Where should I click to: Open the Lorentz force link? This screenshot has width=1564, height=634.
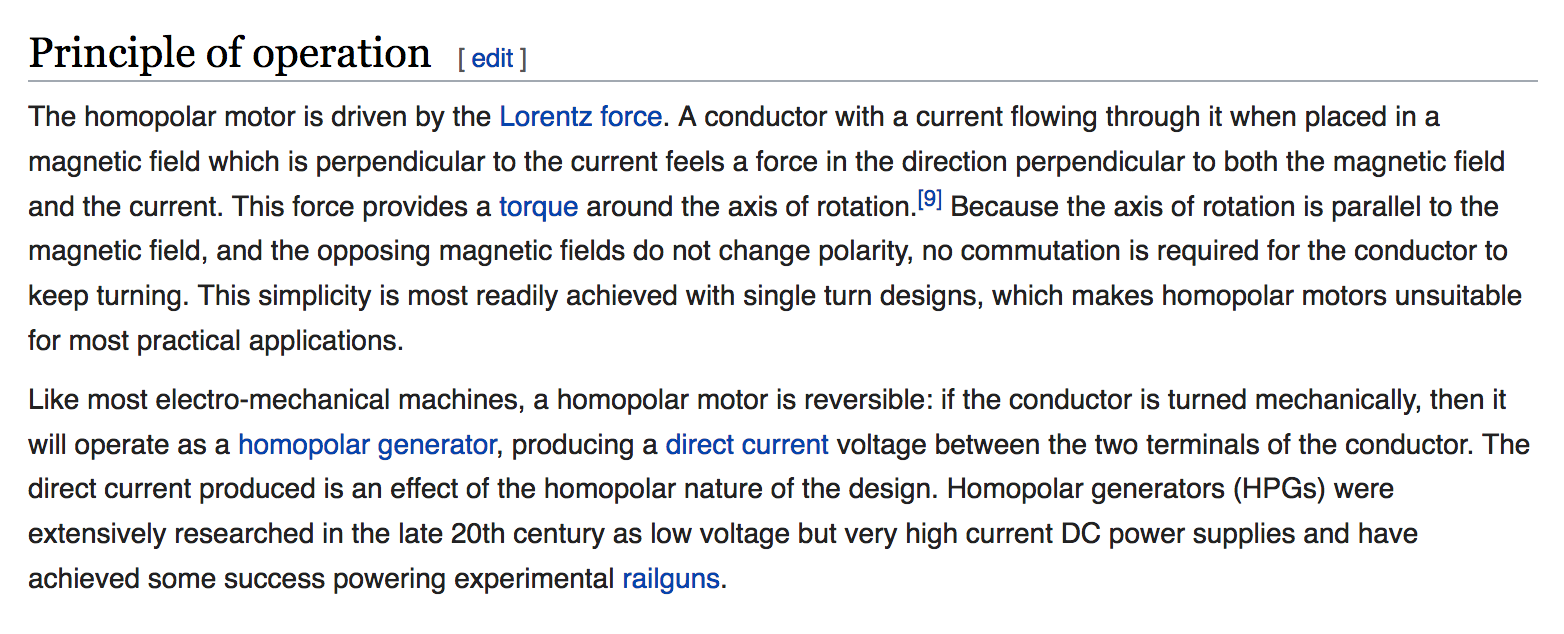click(580, 117)
